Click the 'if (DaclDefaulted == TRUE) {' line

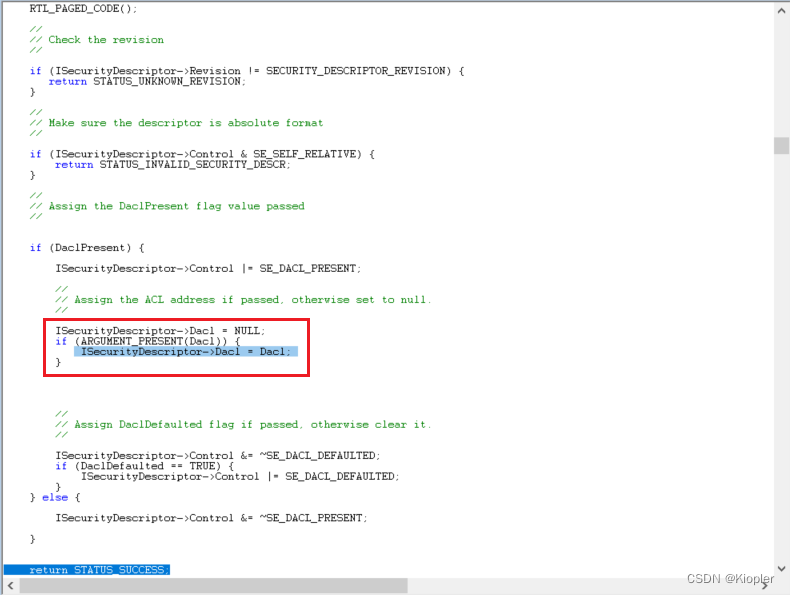[x=145, y=466]
